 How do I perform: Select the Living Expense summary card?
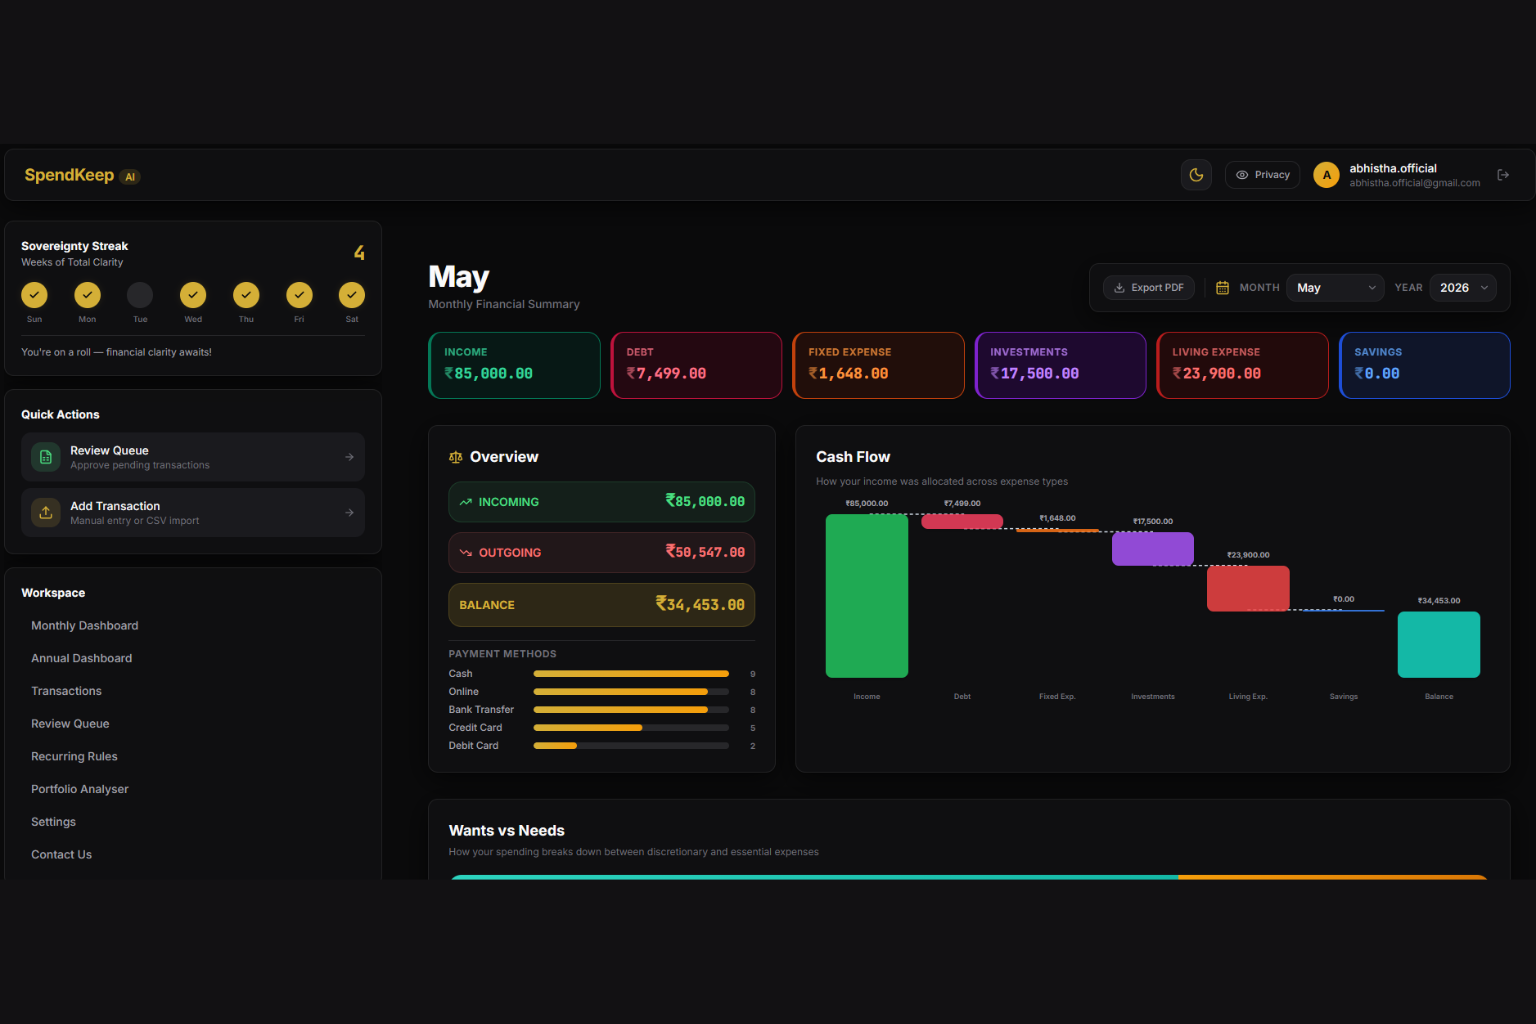click(x=1243, y=366)
